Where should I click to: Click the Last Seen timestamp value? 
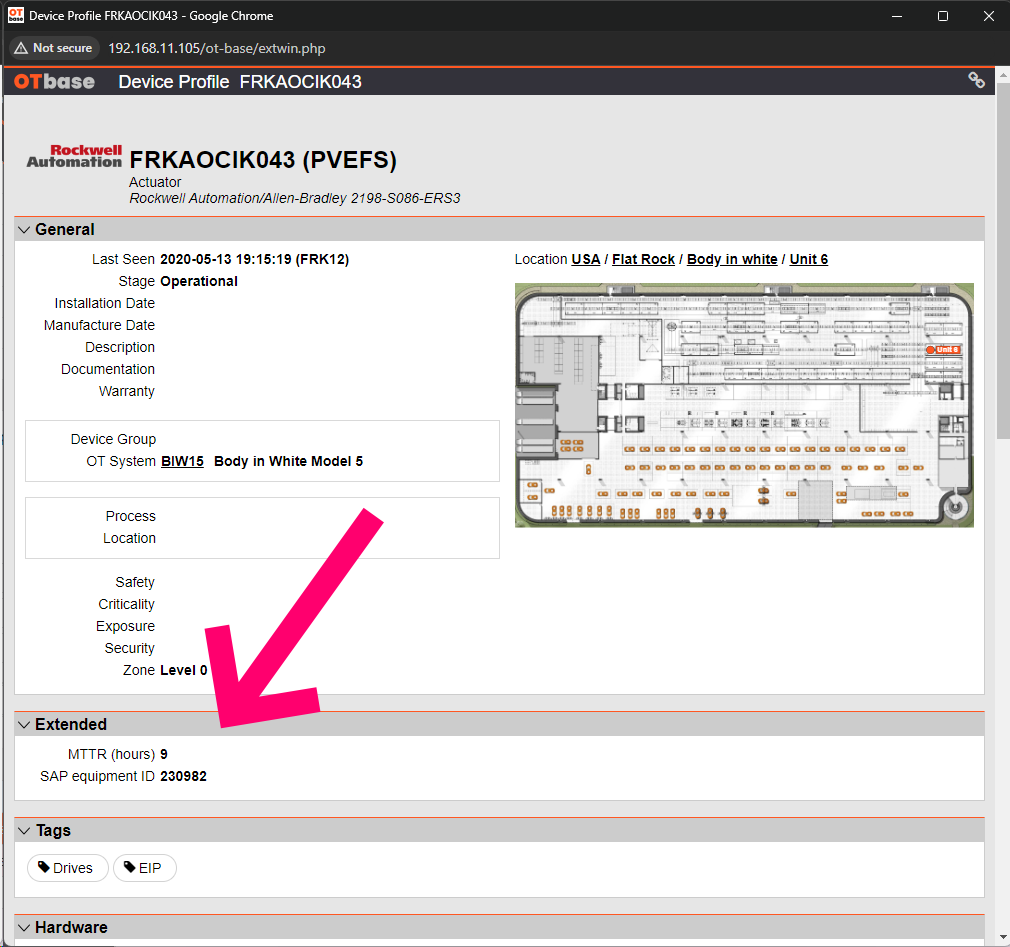click(x=254, y=260)
